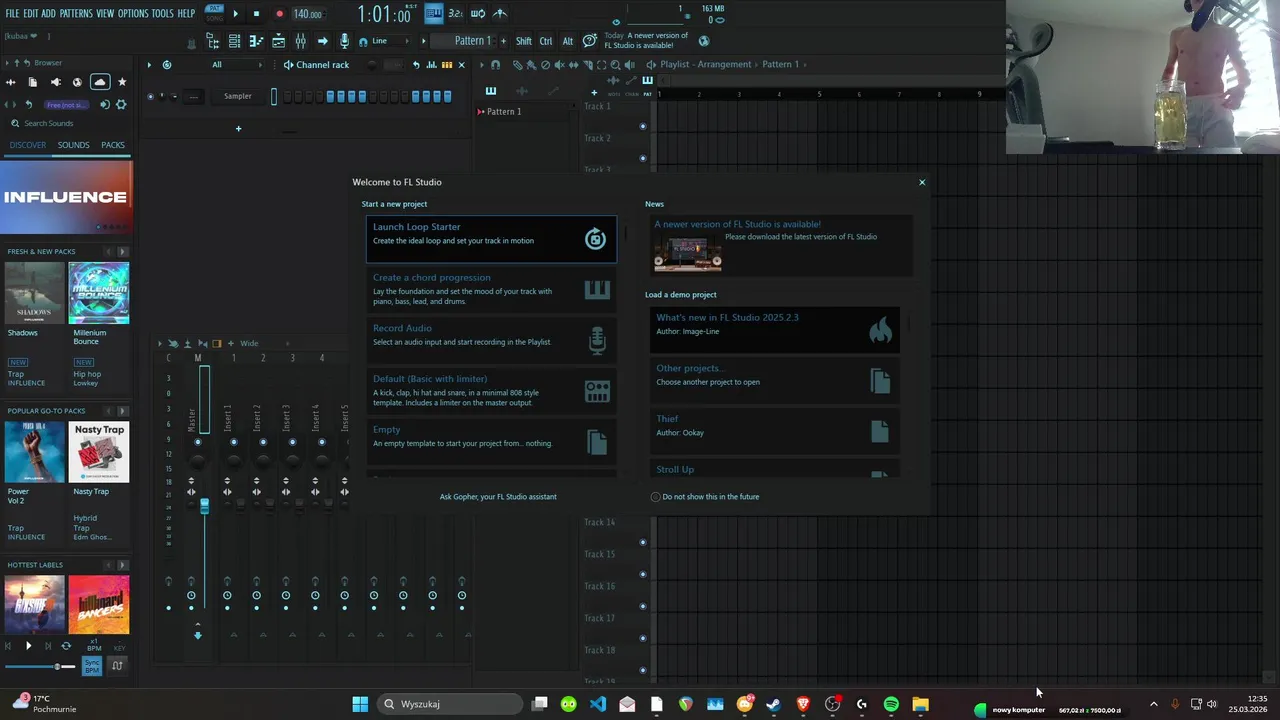This screenshot has height=720, width=1280.
Task: Go to next Popular Go-To Packs
Action: pyautogui.click(x=123, y=411)
